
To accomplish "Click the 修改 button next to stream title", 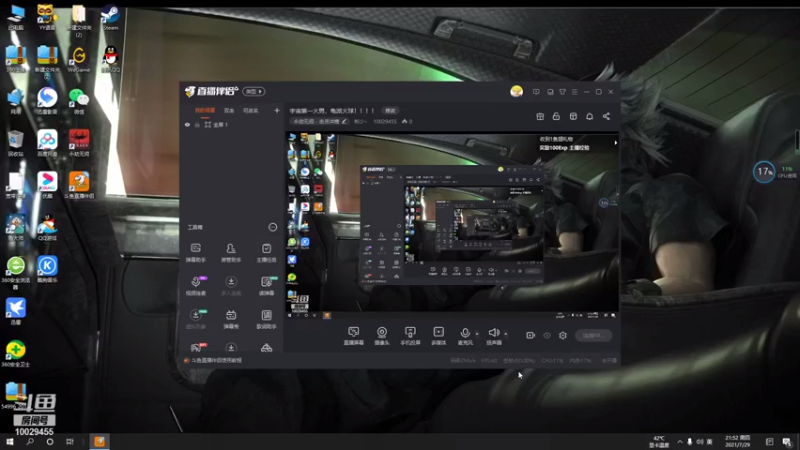I will [390, 110].
